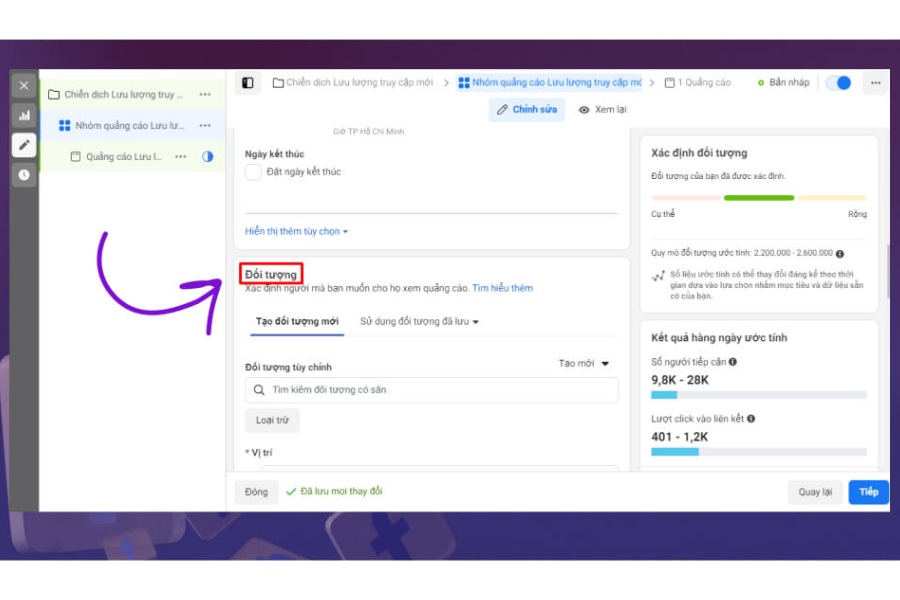Go to 'Chiến dịch Lưu lượng truy cập mới' breadcrumb
900x600 pixels.
point(353,83)
